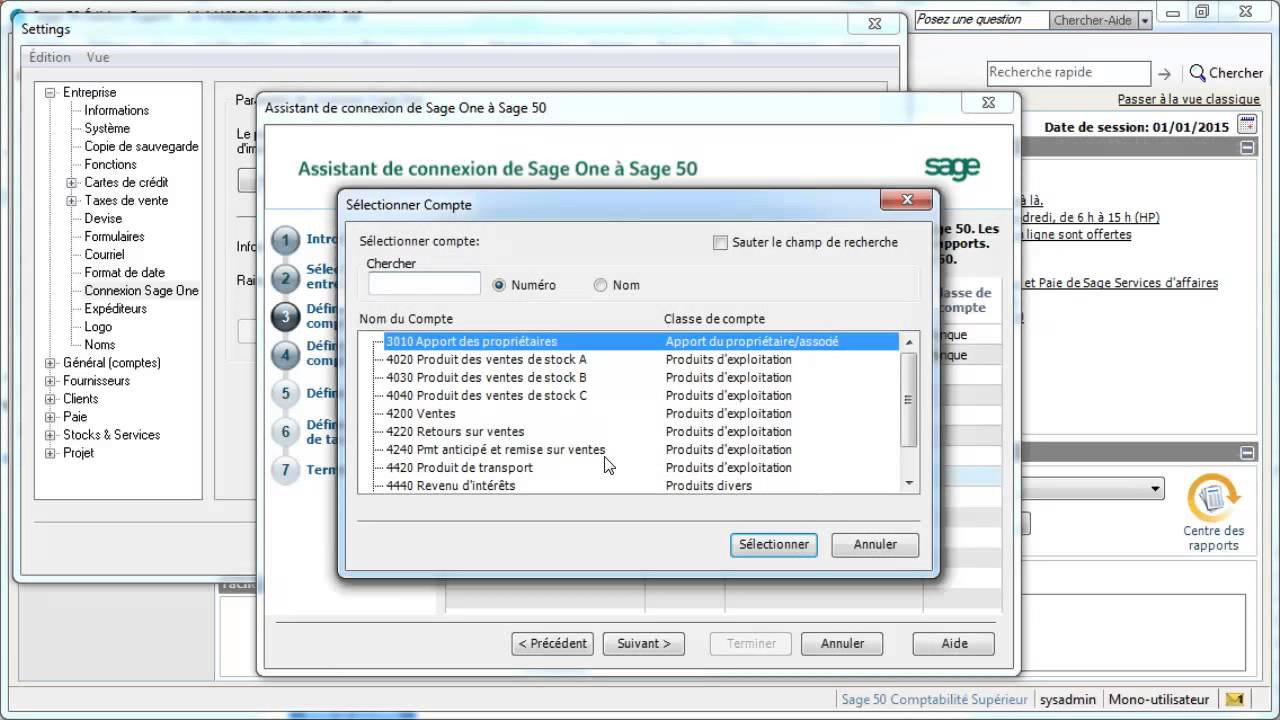Click the Sélectionner button
This screenshot has width=1280, height=720.
click(x=774, y=545)
